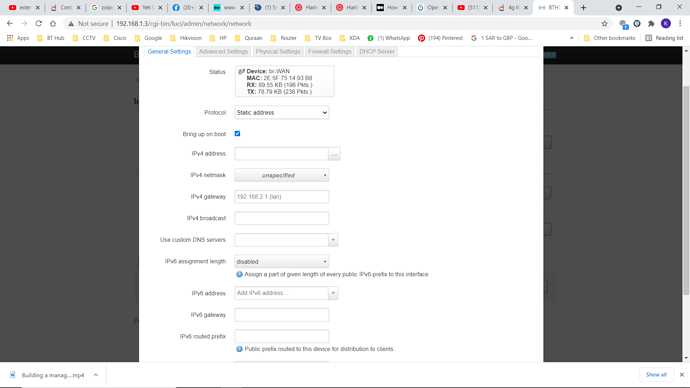Click the browser back arrow
Viewport: 690px width, 388px height.
tap(10, 23)
